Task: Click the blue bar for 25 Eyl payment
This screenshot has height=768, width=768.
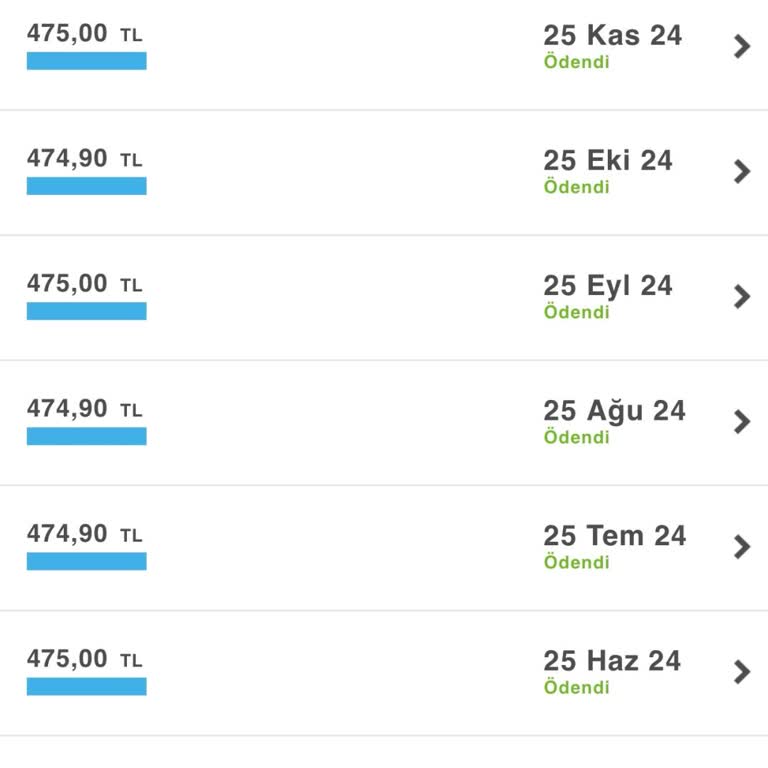Action: [x=86, y=311]
